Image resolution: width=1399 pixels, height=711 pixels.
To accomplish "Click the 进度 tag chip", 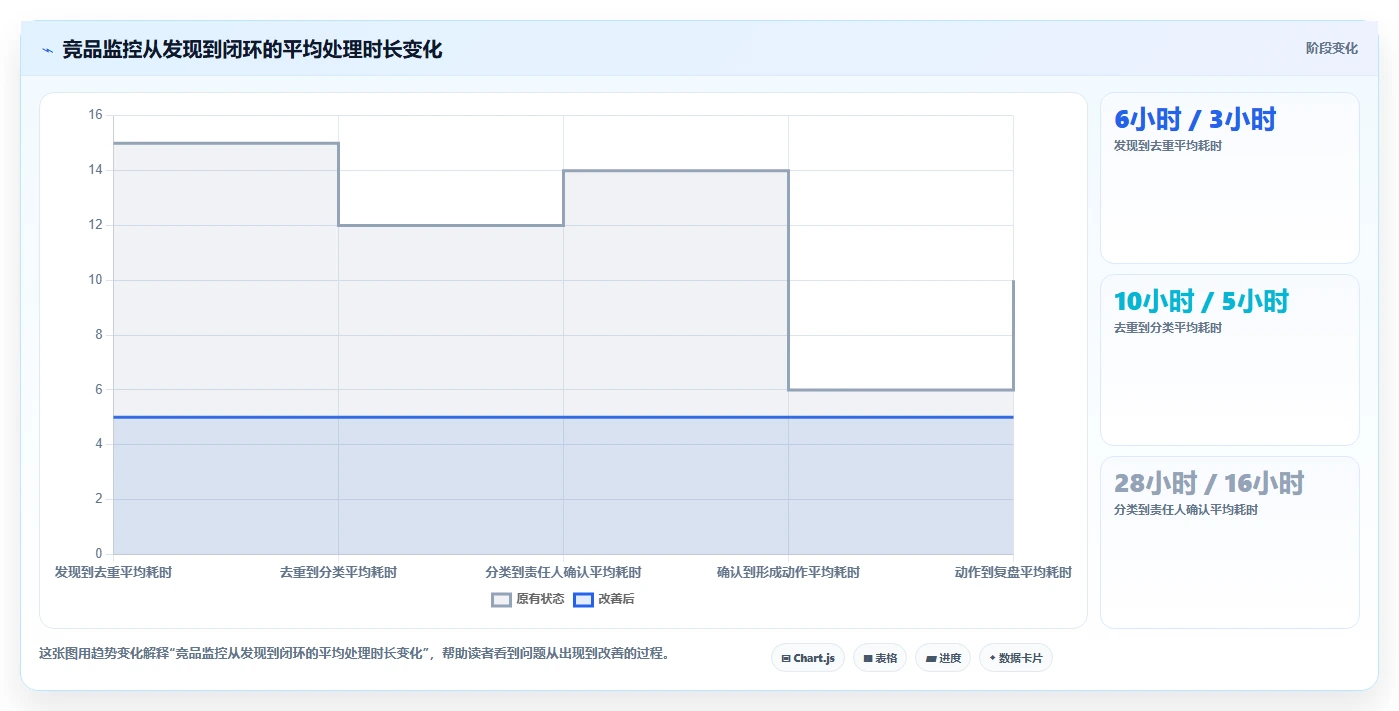I will click(943, 658).
